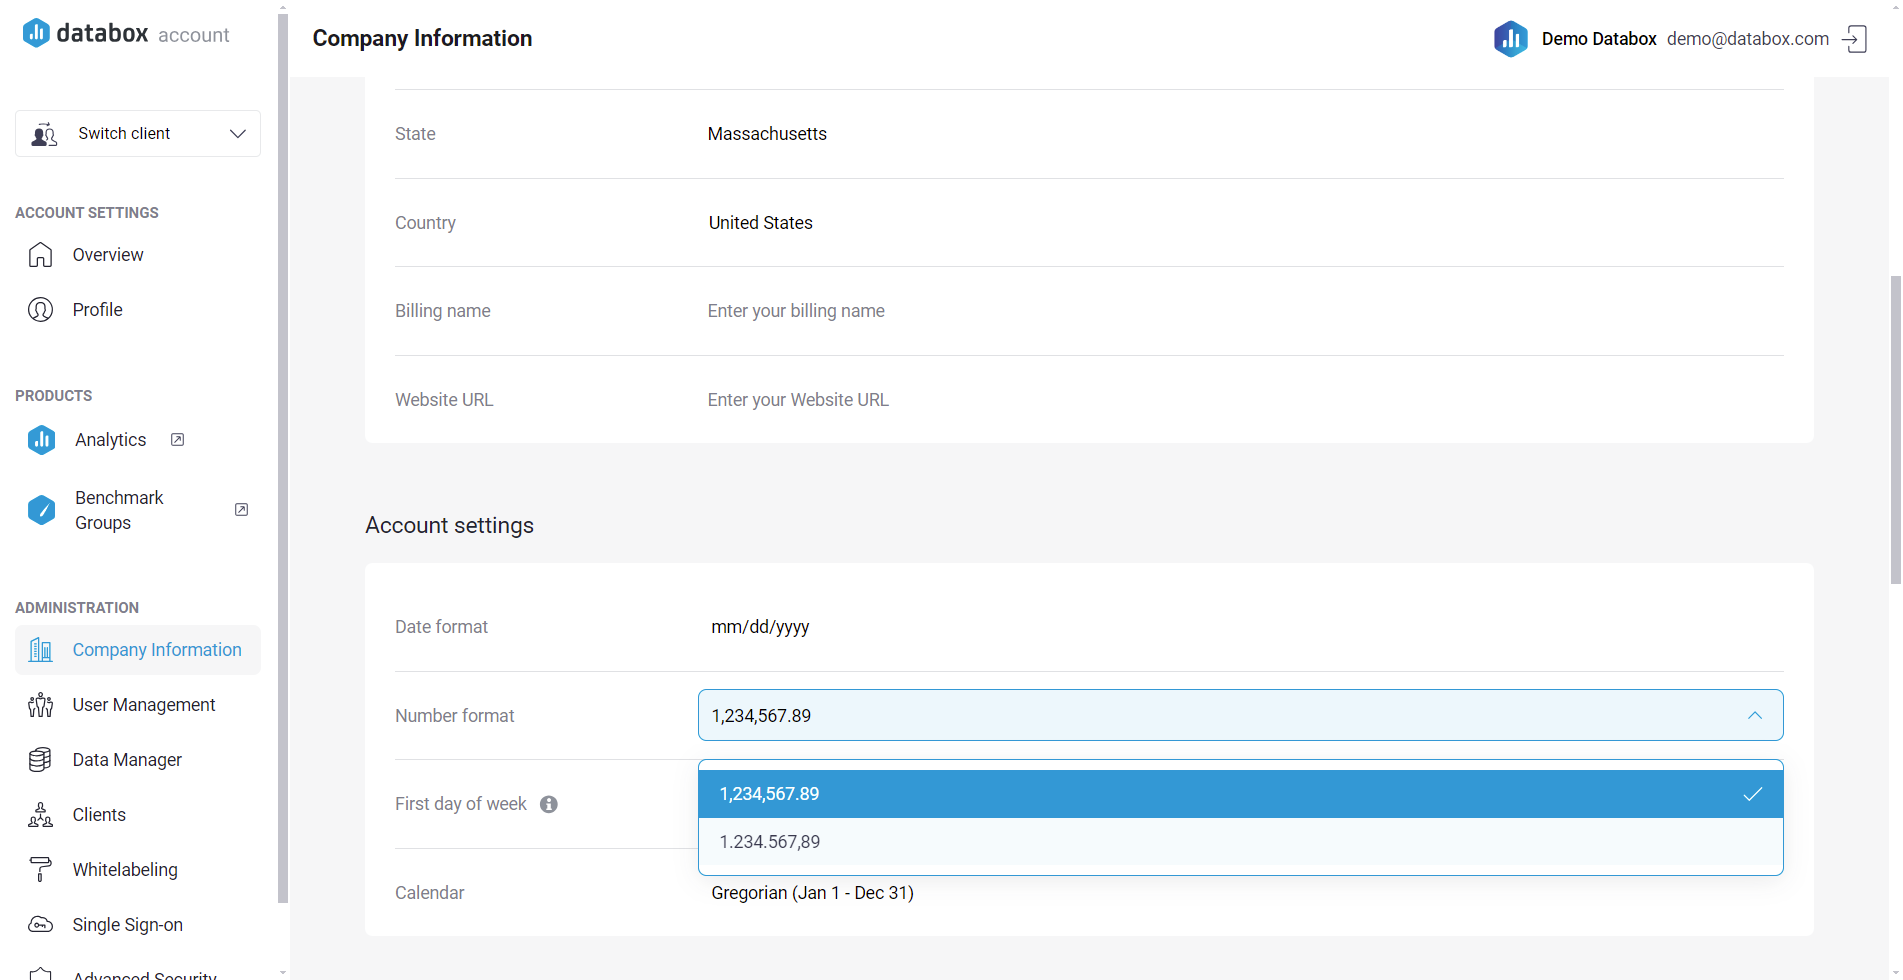
Task: Select 1,234,567.89 number format option
Action: click(1240, 794)
